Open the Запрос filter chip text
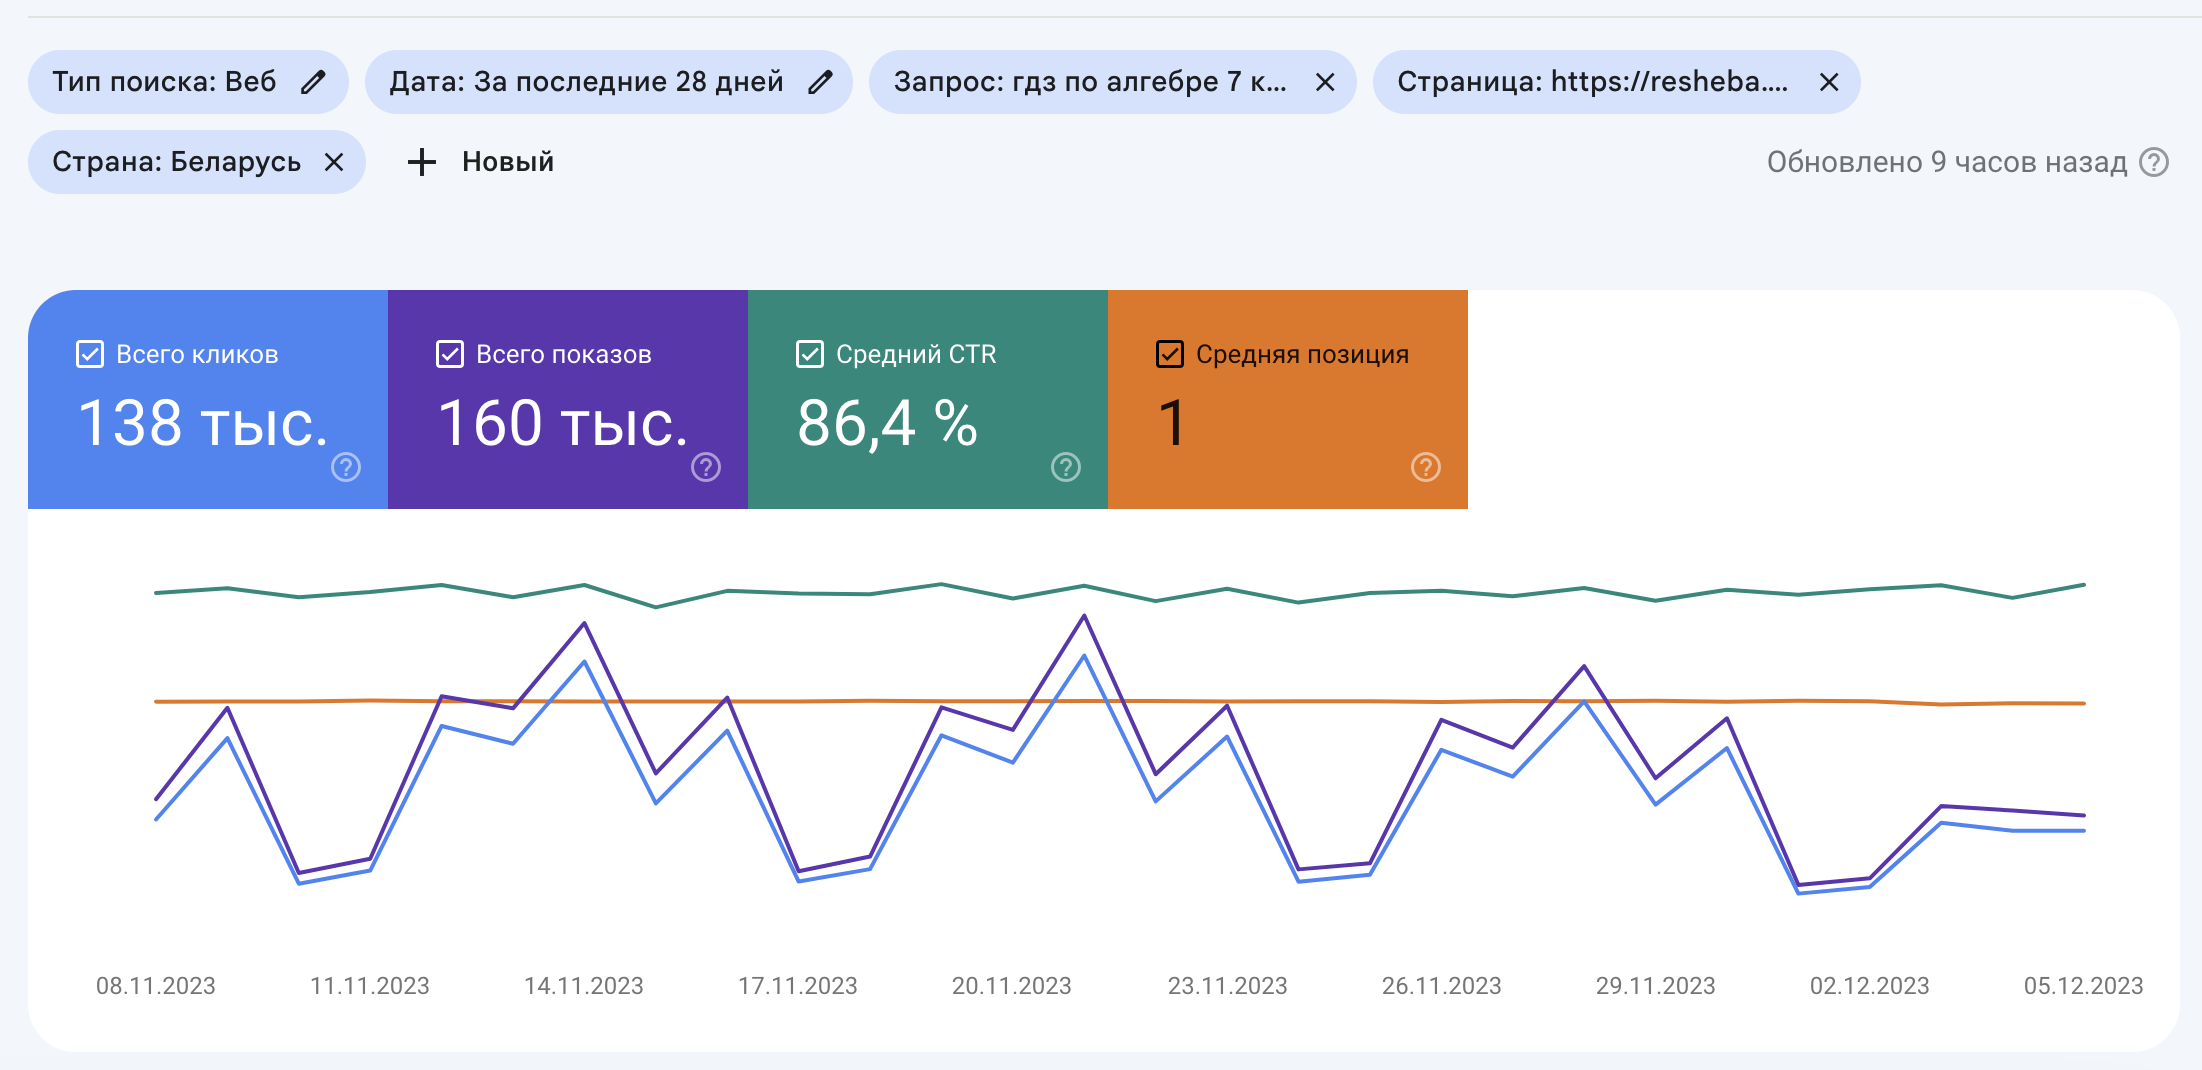The width and height of the screenshot is (2202, 1070). pos(1090,82)
